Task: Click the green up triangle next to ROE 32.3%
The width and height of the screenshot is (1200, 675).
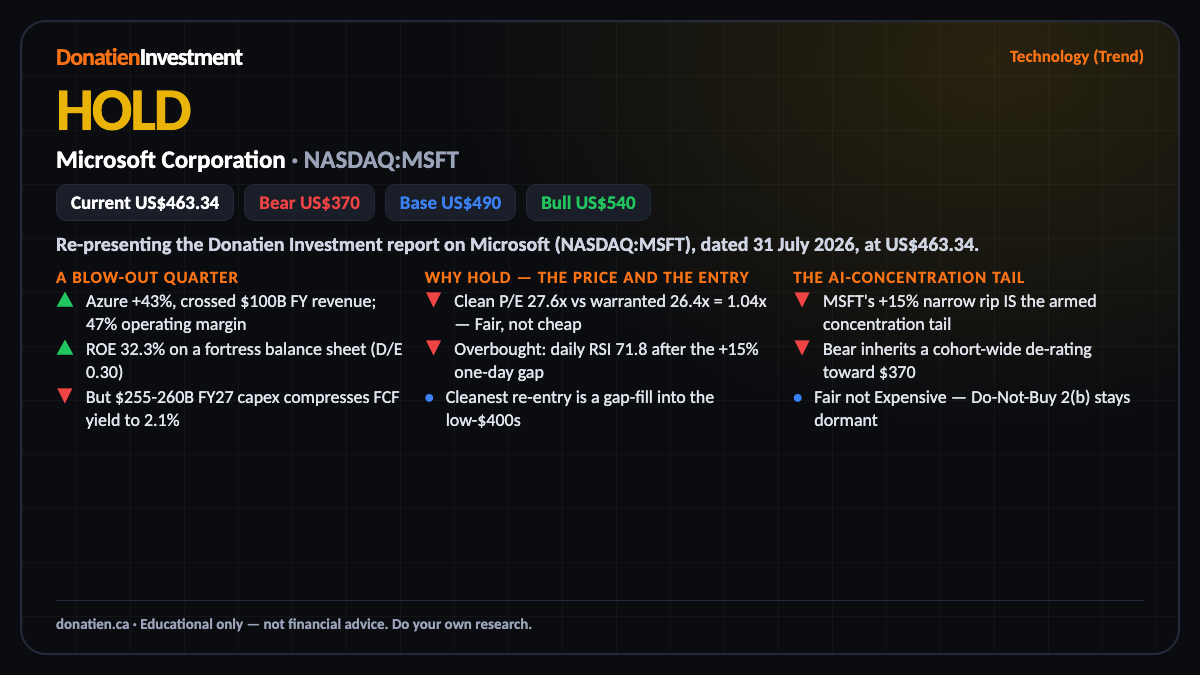Action: [65, 348]
